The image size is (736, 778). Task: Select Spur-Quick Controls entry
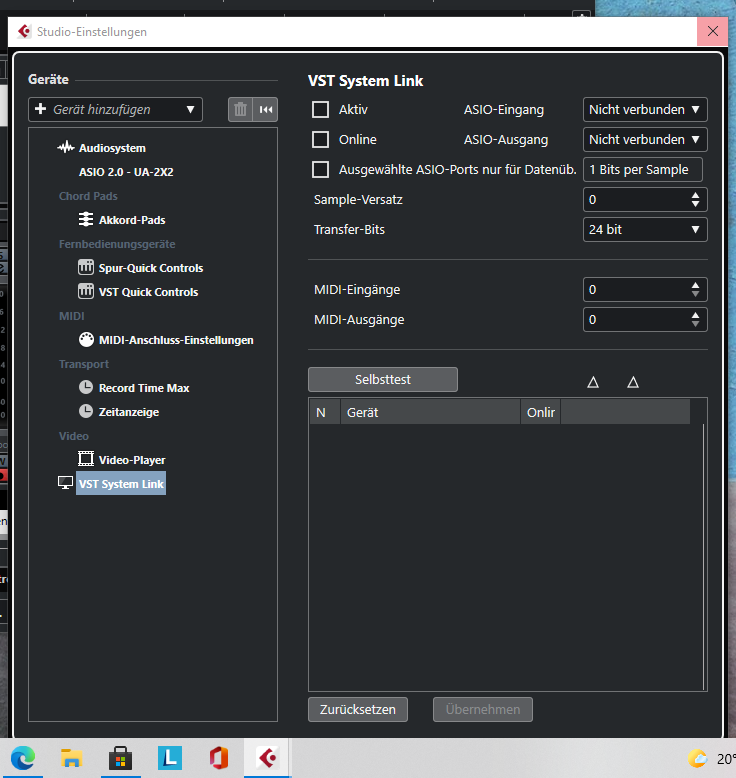coord(151,268)
